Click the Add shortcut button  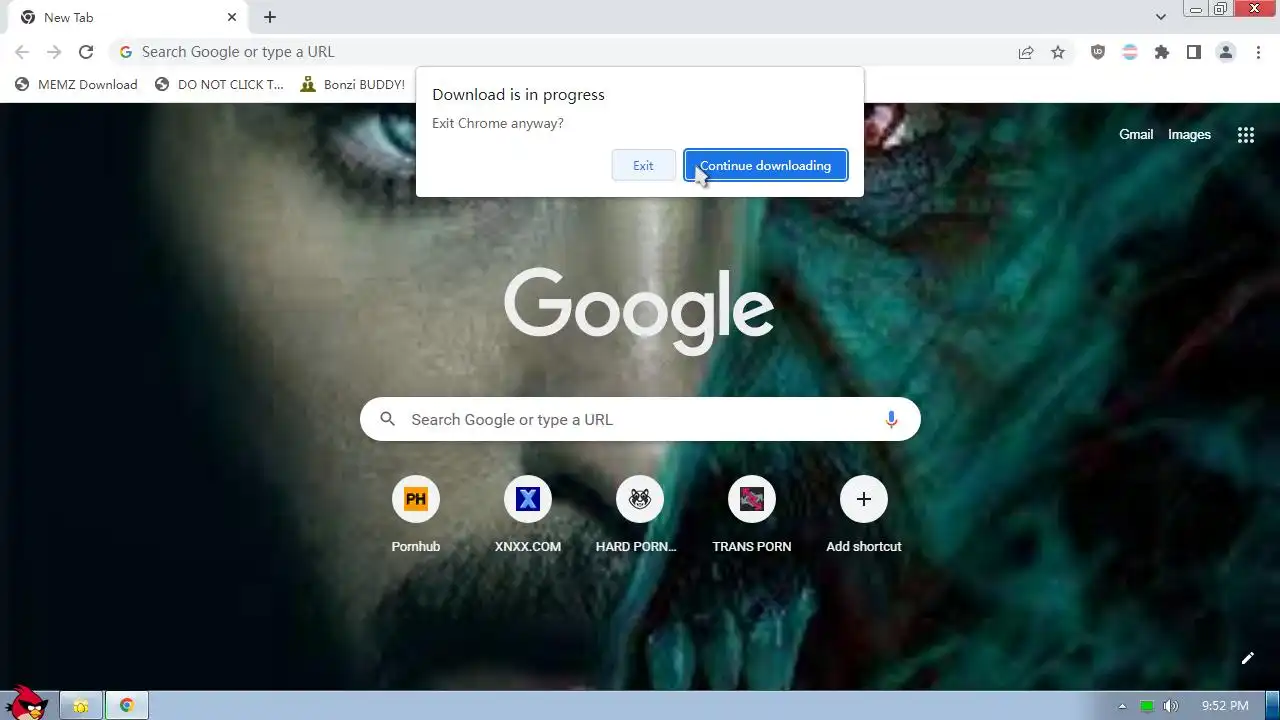(x=864, y=514)
